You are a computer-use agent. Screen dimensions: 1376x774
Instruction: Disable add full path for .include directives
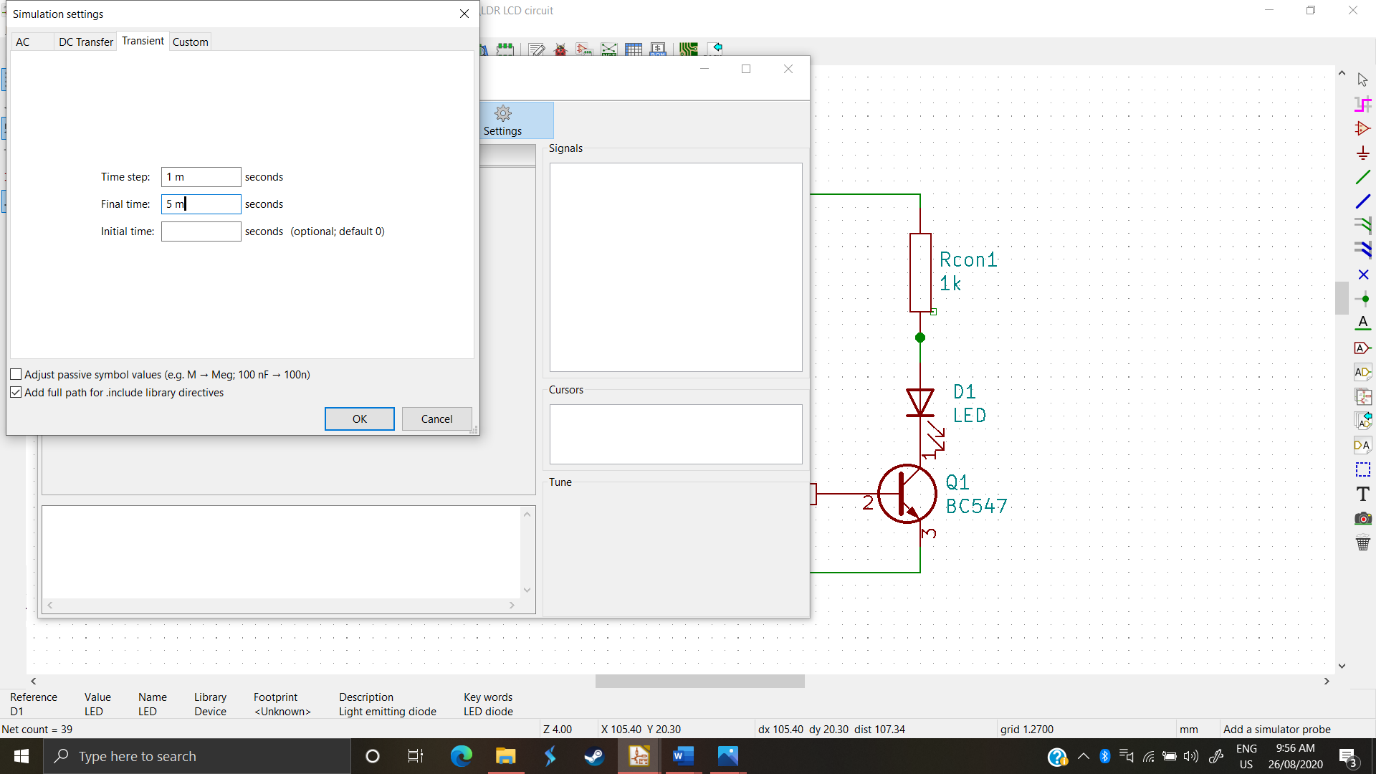[16, 392]
